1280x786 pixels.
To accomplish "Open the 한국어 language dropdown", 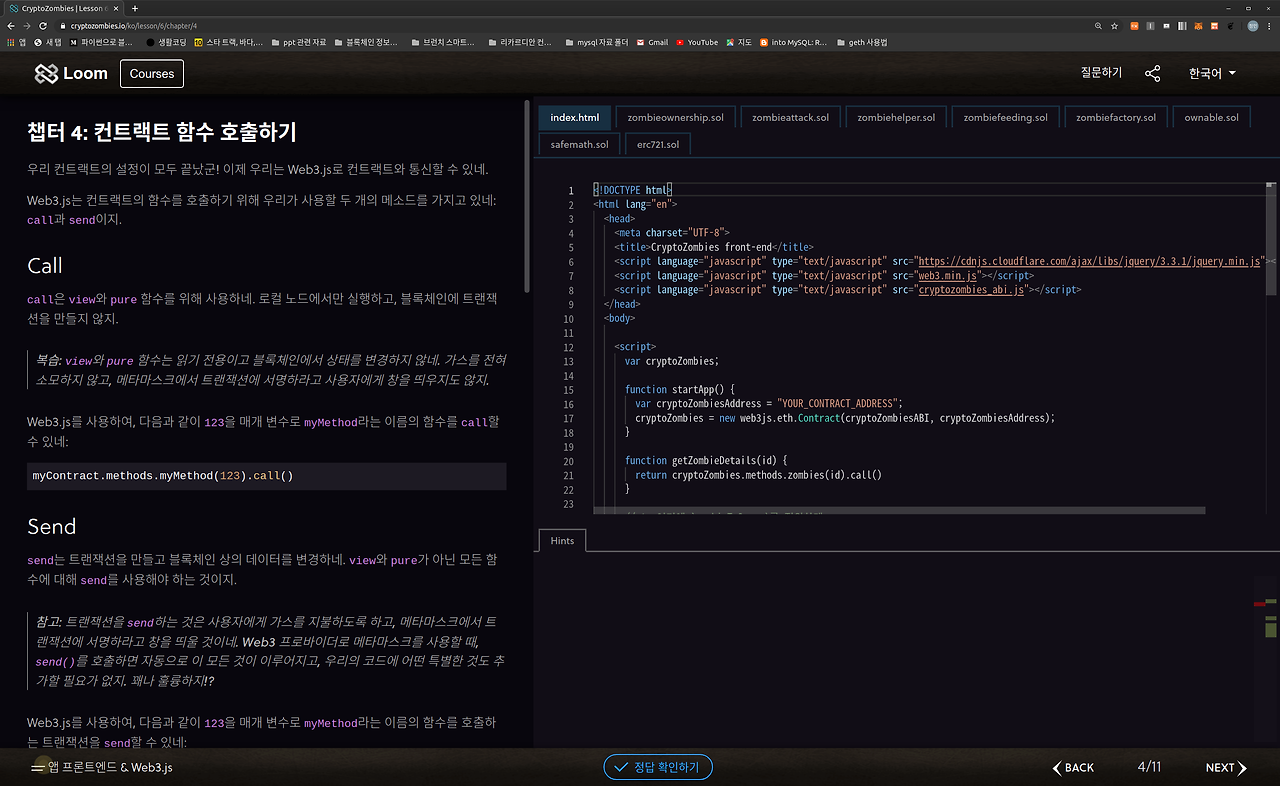I will [x=1212, y=73].
